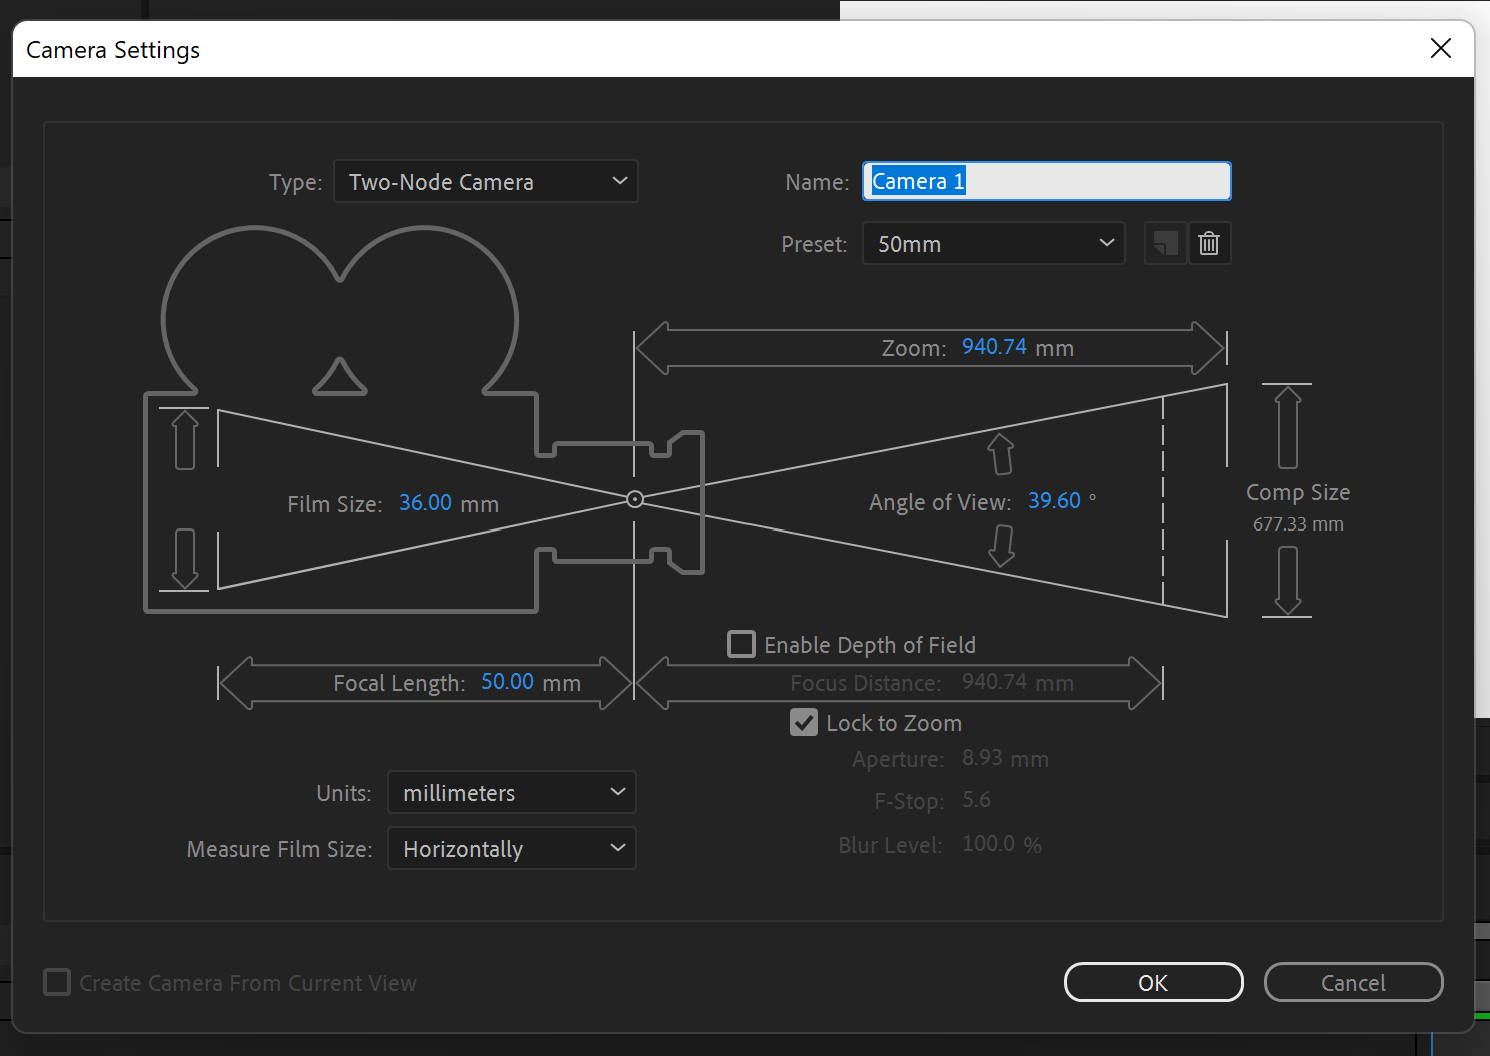The height and width of the screenshot is (1056, 1490).
Task: Open the camera Type dropdown
Action: coord(486,181)
